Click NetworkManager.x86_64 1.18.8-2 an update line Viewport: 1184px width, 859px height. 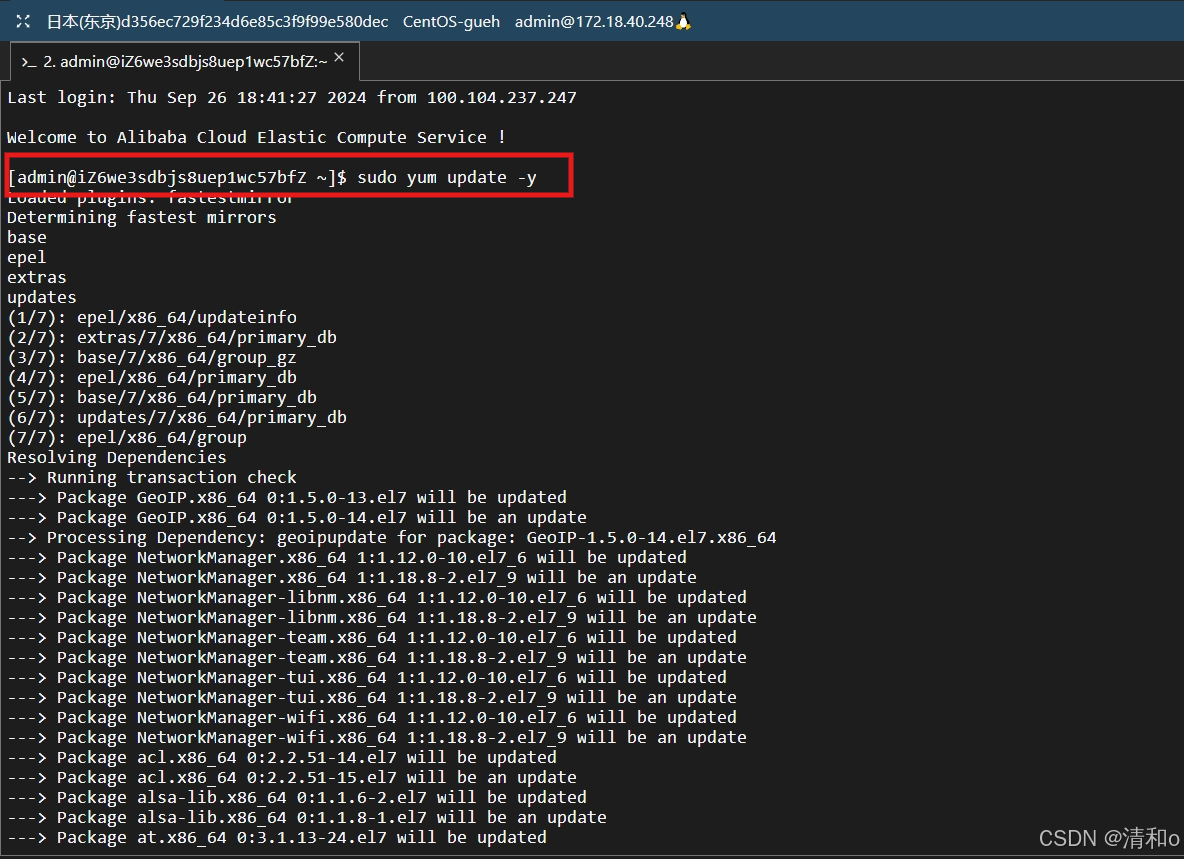(x=352, y=577)
